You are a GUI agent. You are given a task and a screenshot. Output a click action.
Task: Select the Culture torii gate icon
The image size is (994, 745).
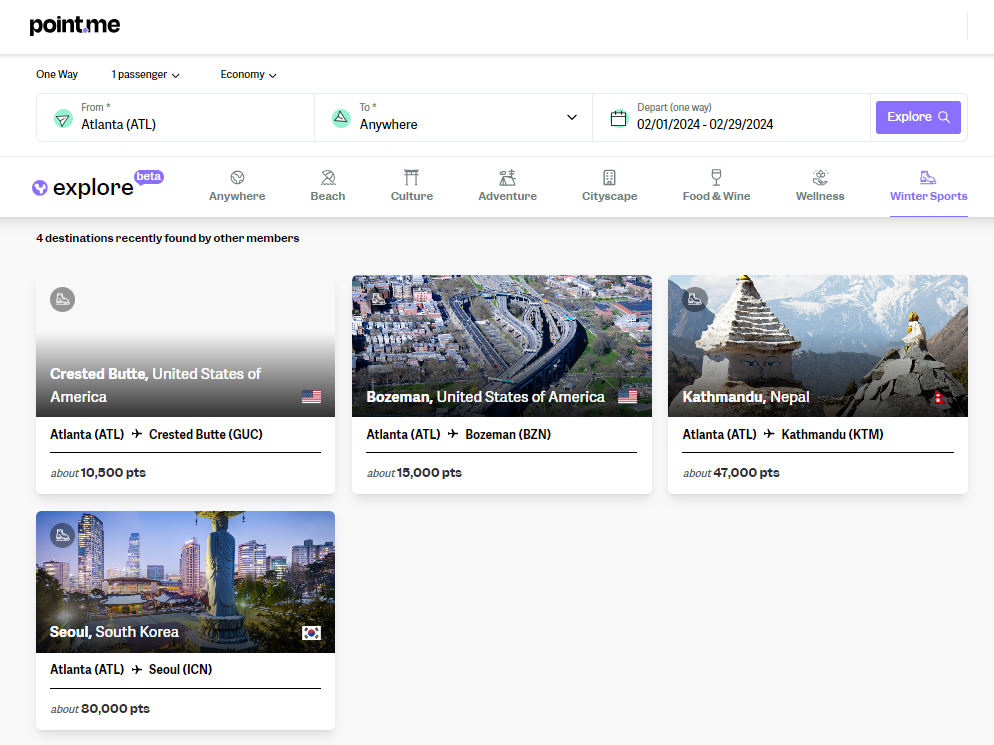(412, 176)
